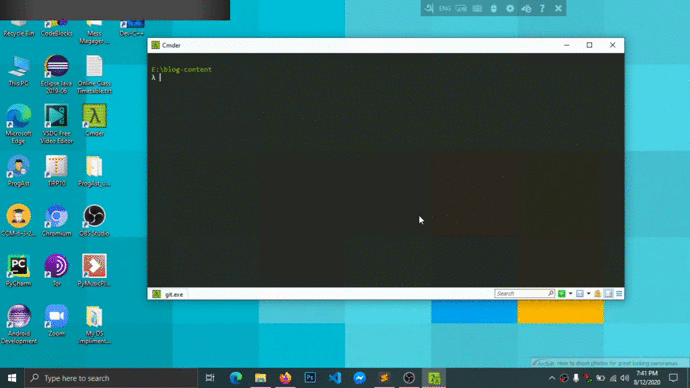The image size is (690, 388).
Task: Open Photoshop from the taskbar
Action: [310, 378]
